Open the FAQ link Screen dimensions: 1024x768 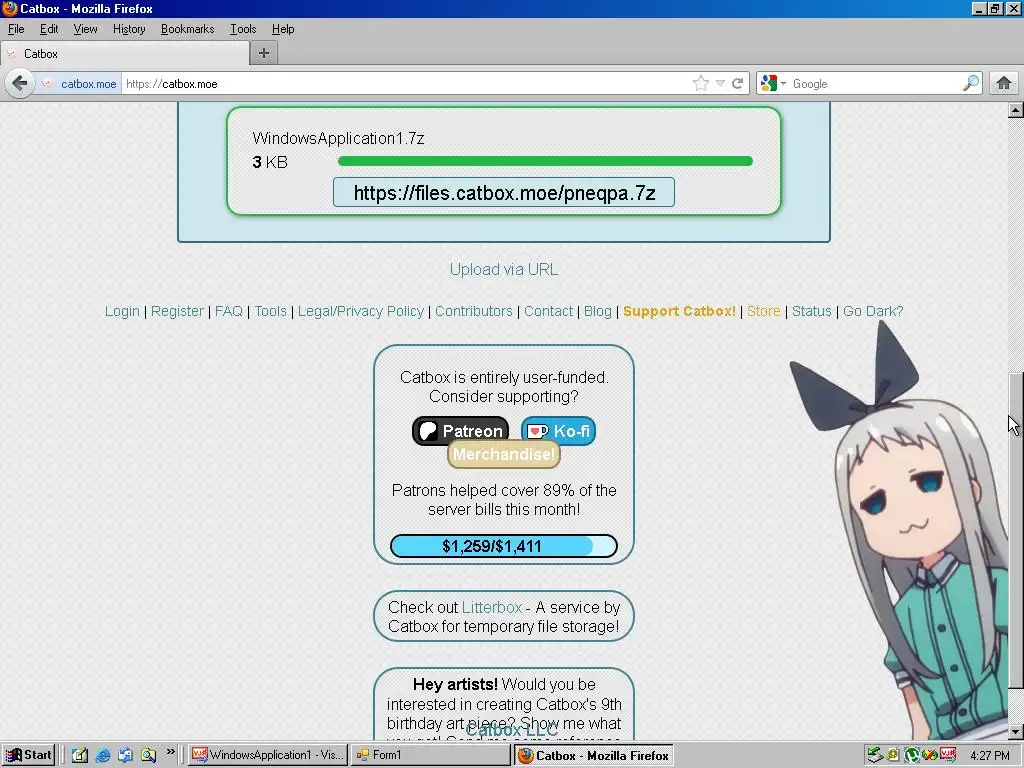pos(229,312)
